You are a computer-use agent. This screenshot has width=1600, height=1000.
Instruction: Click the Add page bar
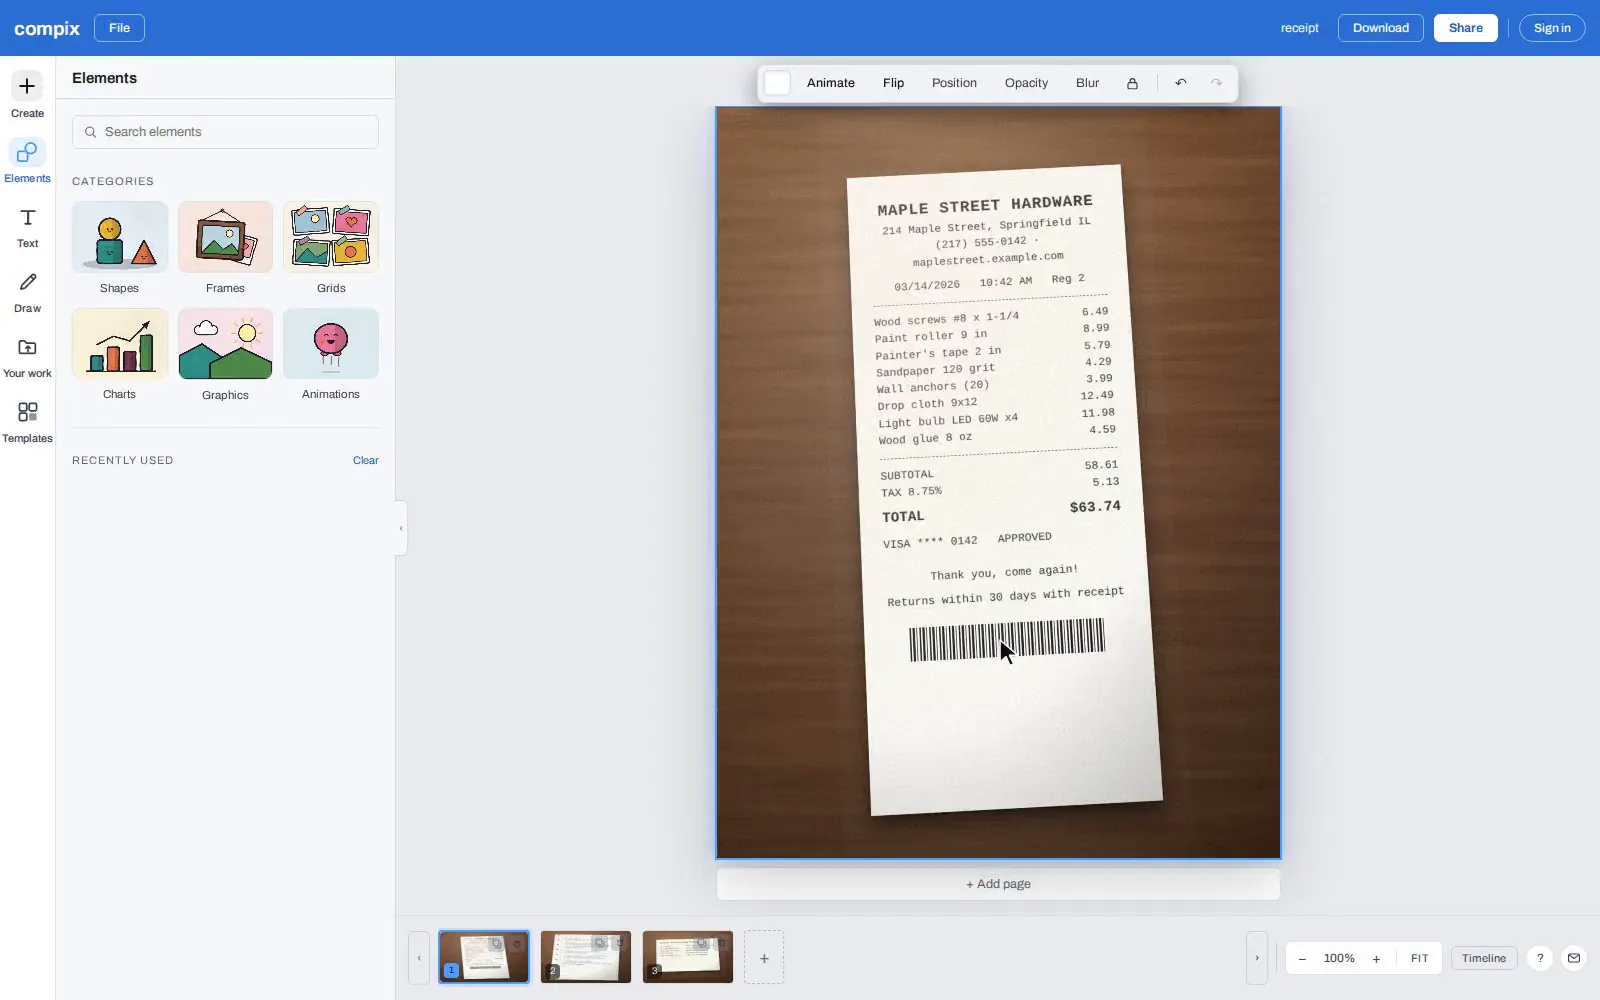pos(998,884)
